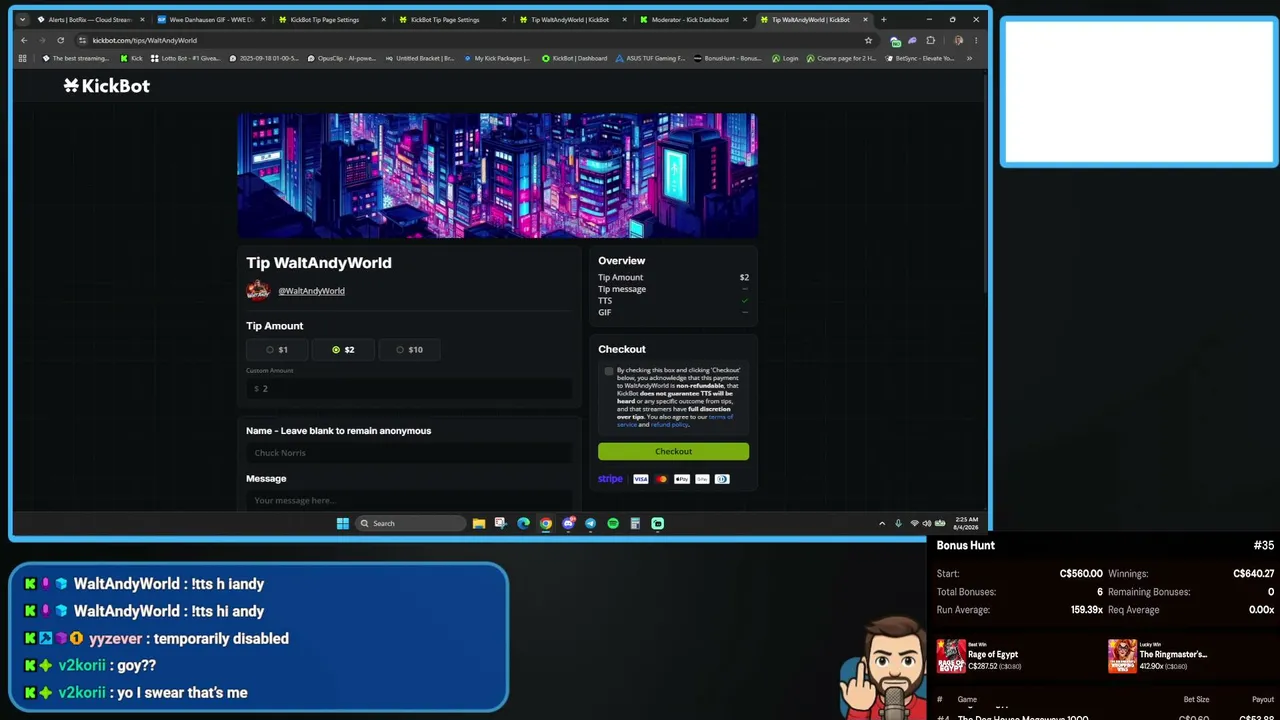Click the Name field with Chuck Norris placeholder
The height and width of the screenshot is (720, 1280).
409,453
